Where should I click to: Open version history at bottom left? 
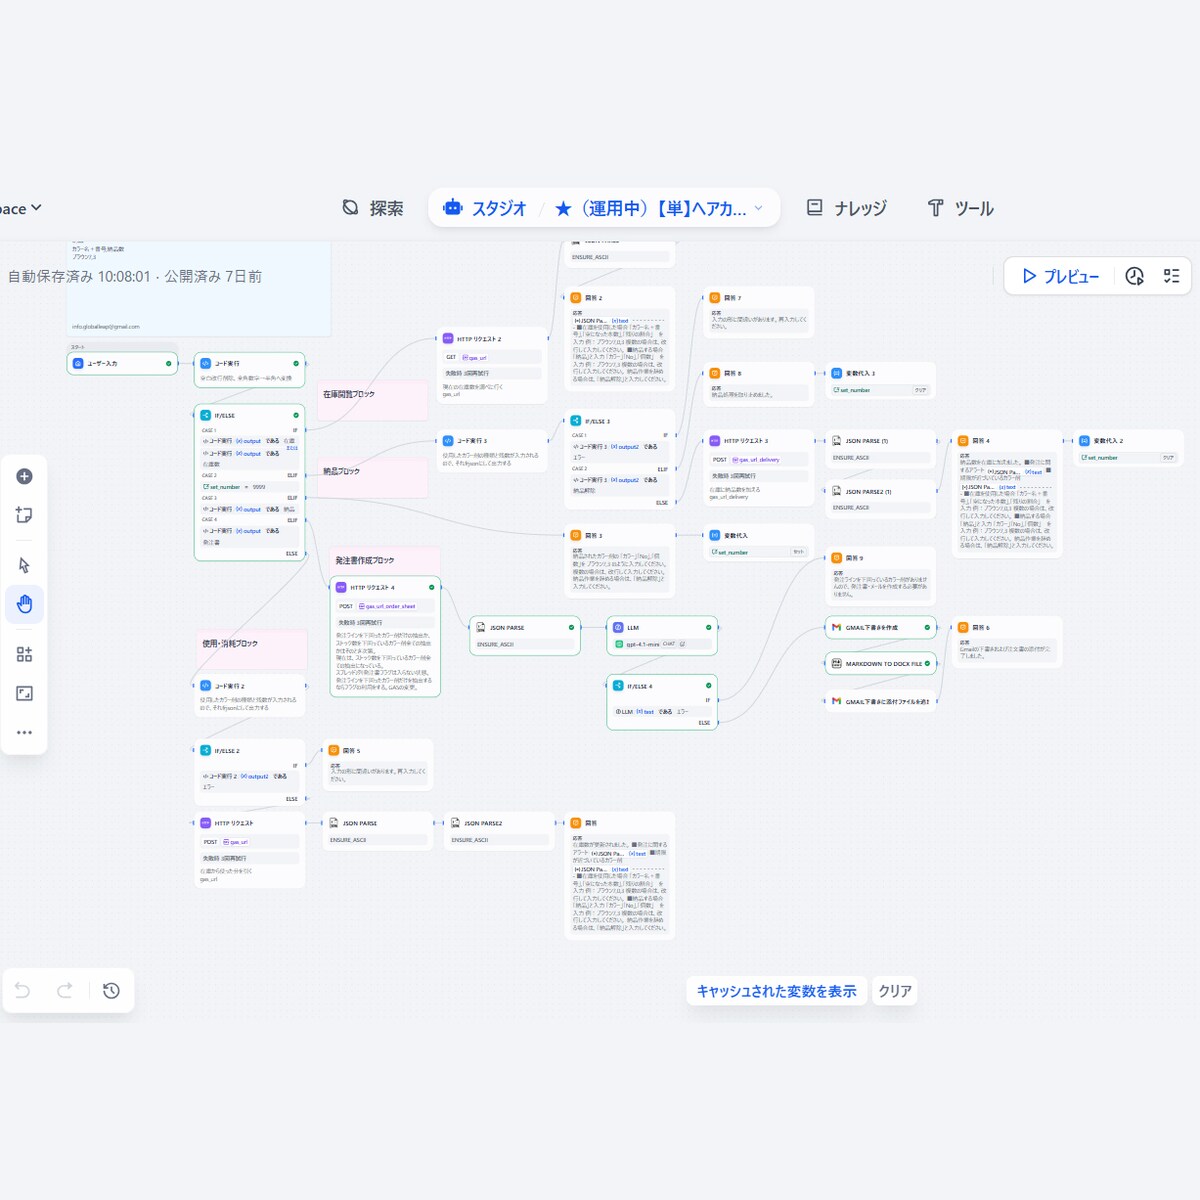(111, 991)
